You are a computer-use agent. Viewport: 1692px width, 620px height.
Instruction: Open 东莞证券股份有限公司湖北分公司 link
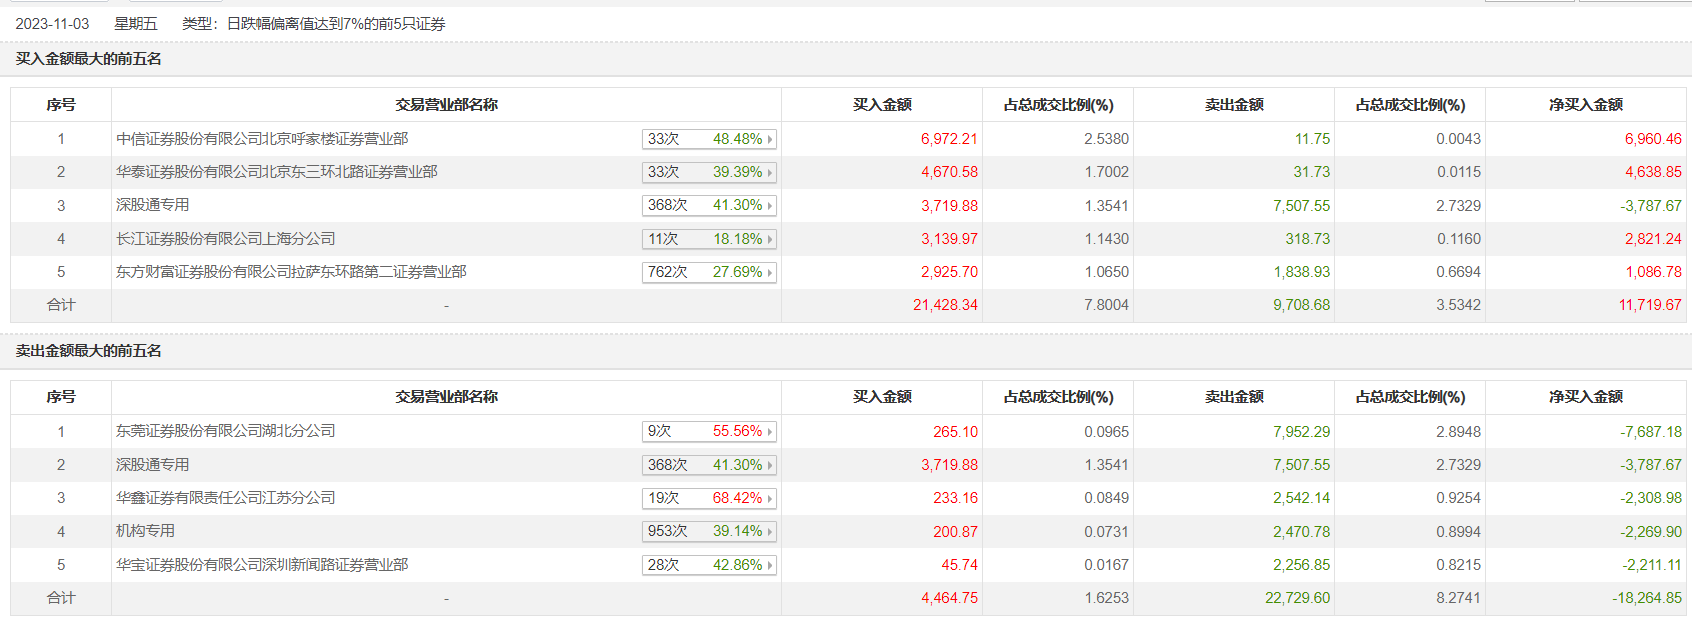pyautogui.click(x=226, y=431)
